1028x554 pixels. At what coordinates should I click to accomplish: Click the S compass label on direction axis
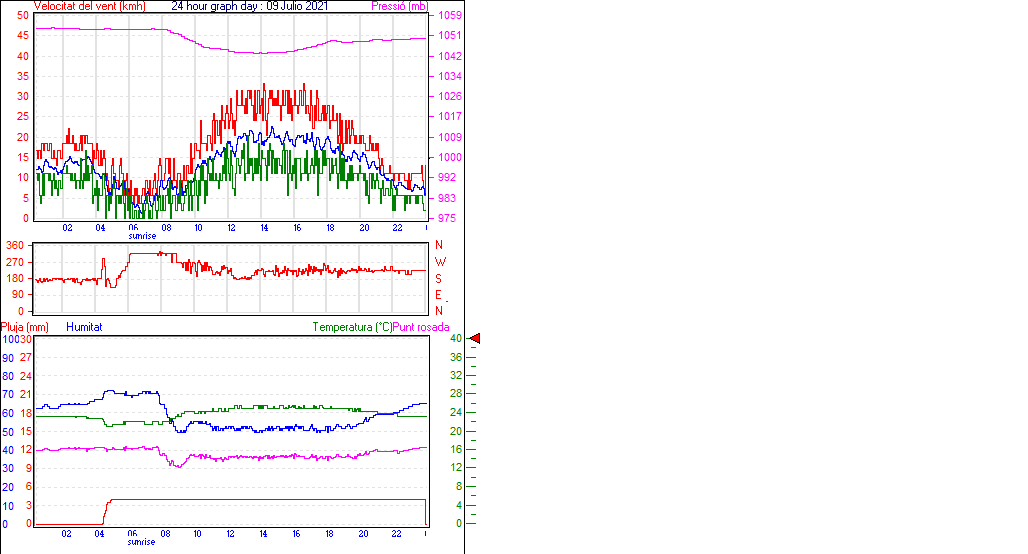click(x=438, y=279)
